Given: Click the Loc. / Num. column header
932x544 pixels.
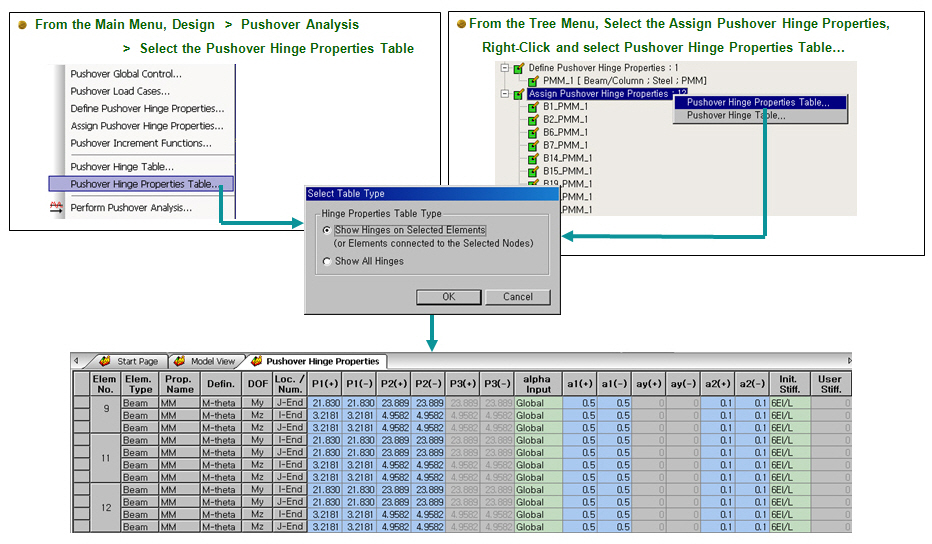Looking at the screenshot, I should point(289,384).
